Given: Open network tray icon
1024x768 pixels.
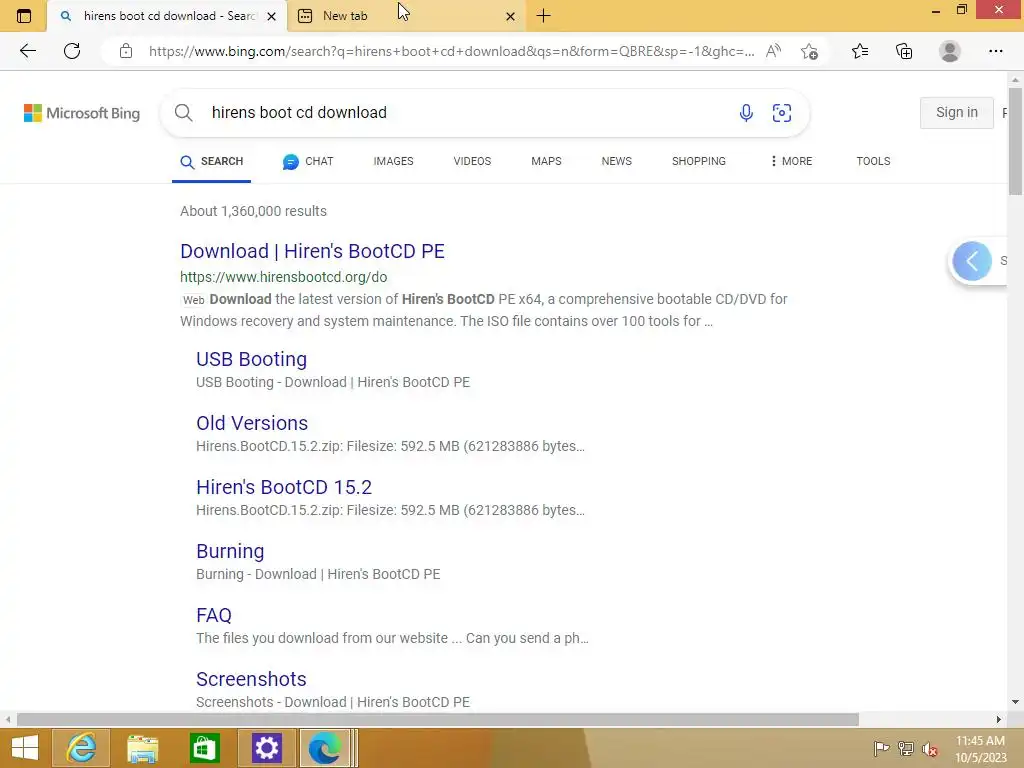Looking at the screenshot, I should 906,748.
